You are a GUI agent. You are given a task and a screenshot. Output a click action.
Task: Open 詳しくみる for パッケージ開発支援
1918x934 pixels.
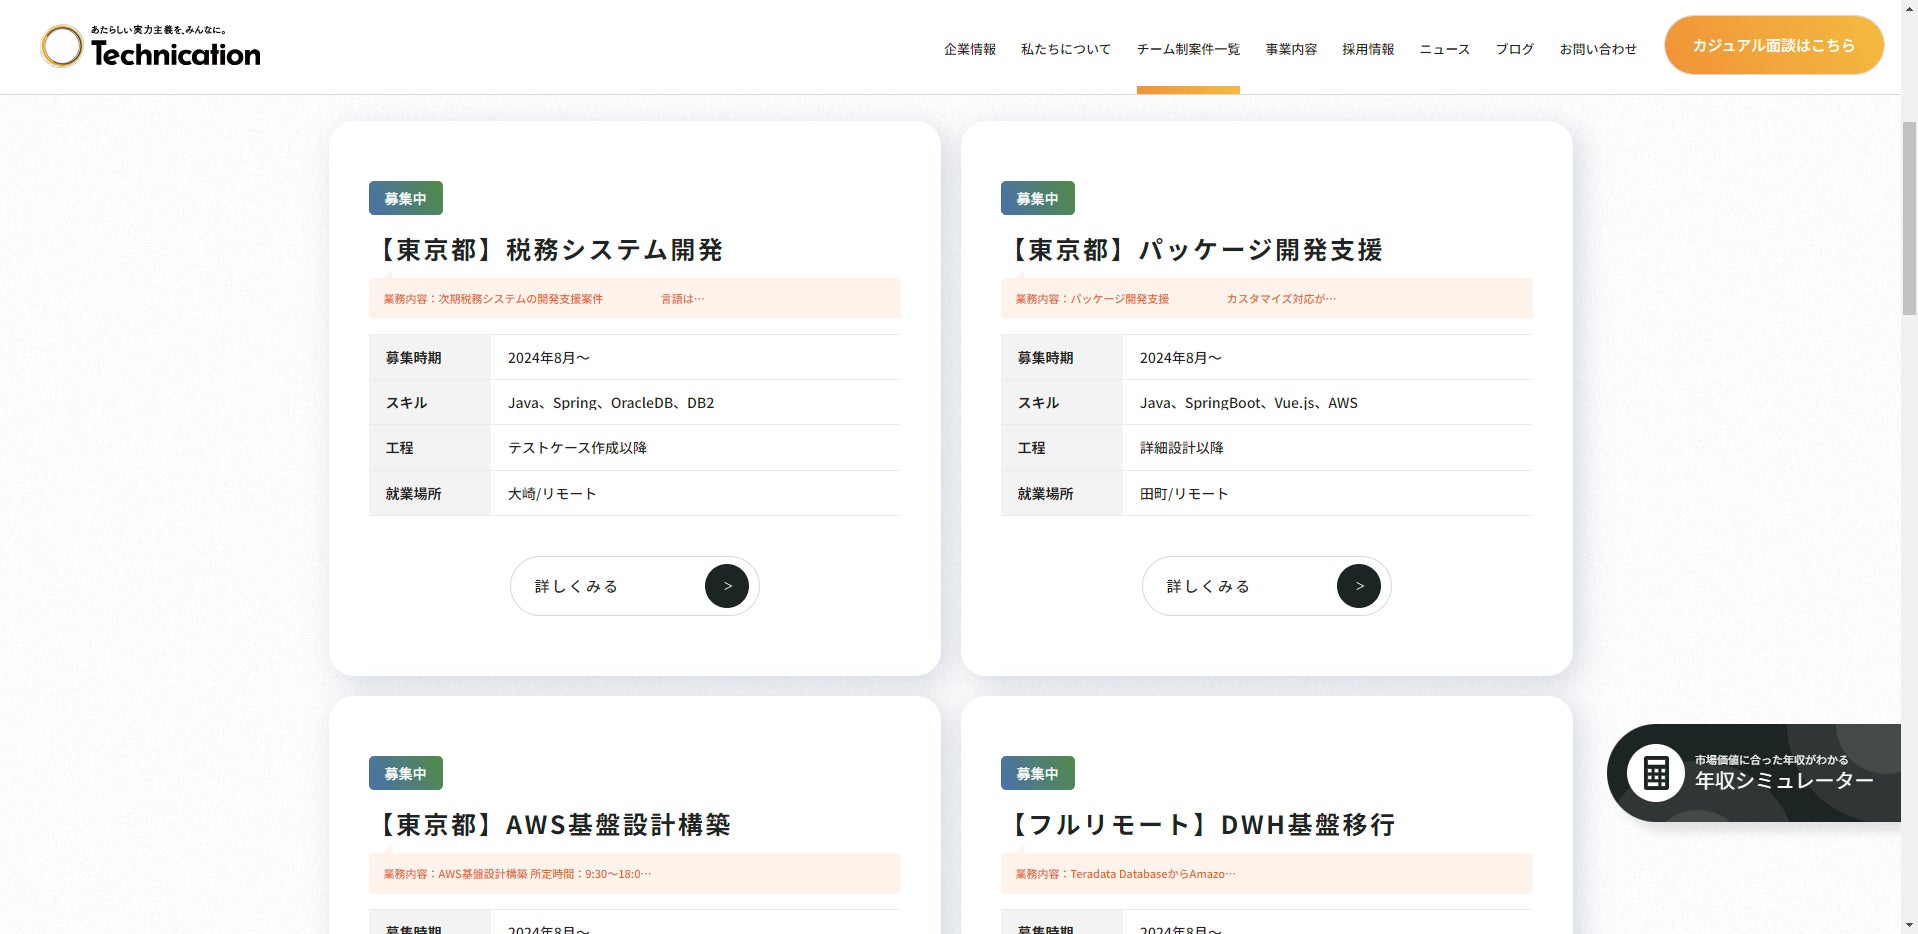point(1266,586)
